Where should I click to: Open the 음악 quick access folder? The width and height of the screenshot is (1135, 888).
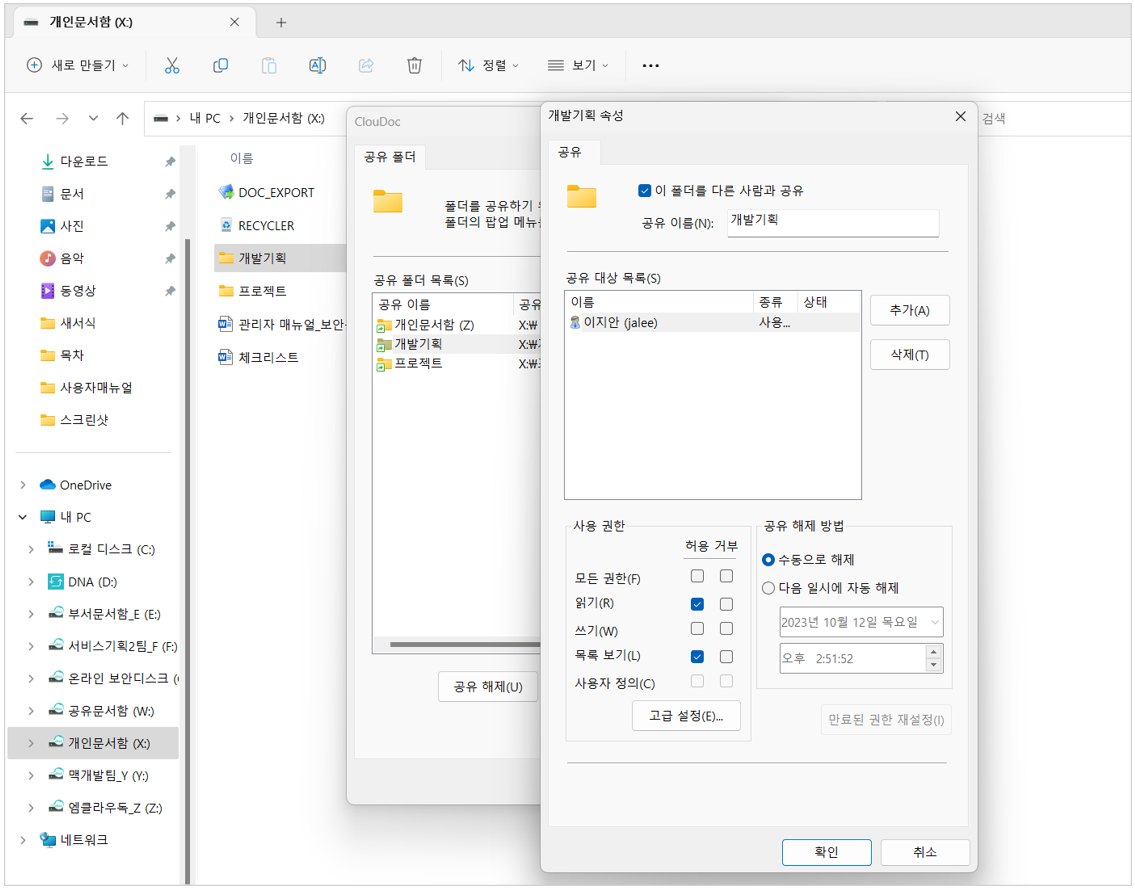coord(72,258)
